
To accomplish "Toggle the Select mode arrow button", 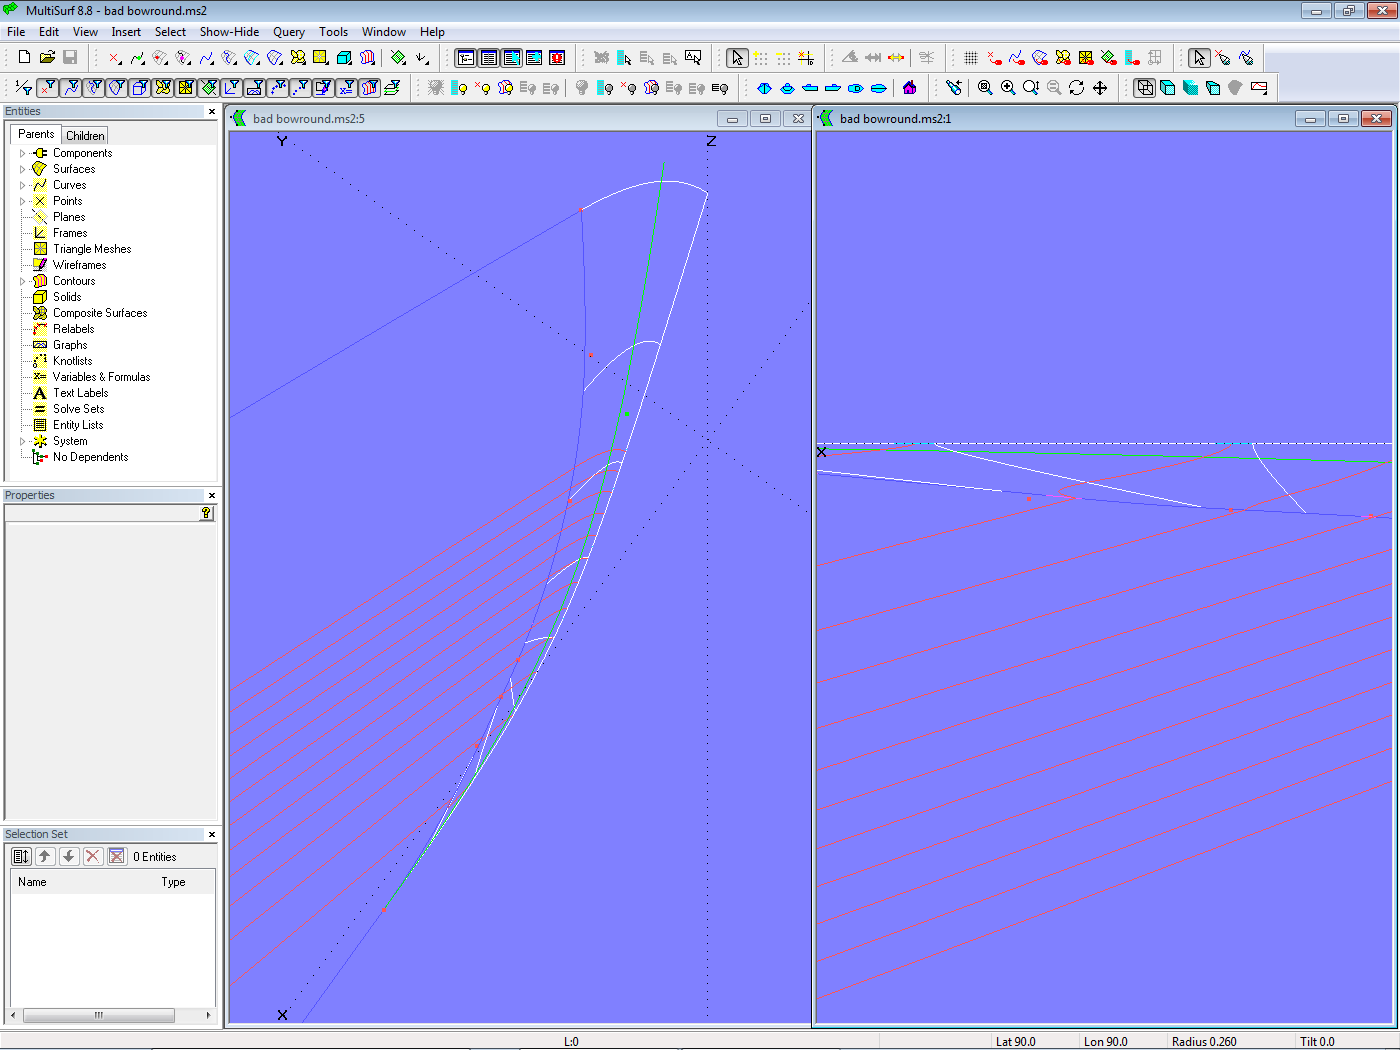I will [737, 58].
